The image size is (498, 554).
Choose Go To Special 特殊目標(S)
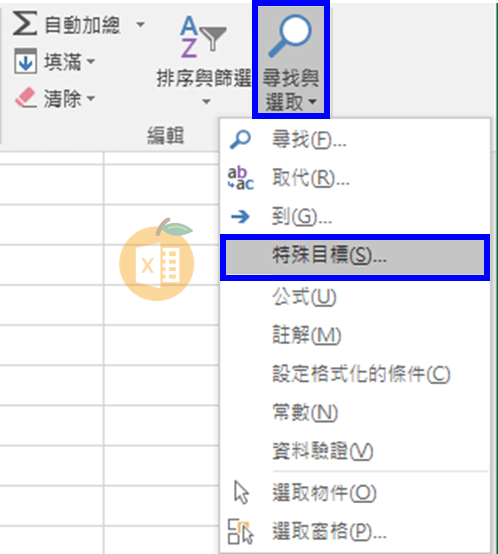pos(355,257)
